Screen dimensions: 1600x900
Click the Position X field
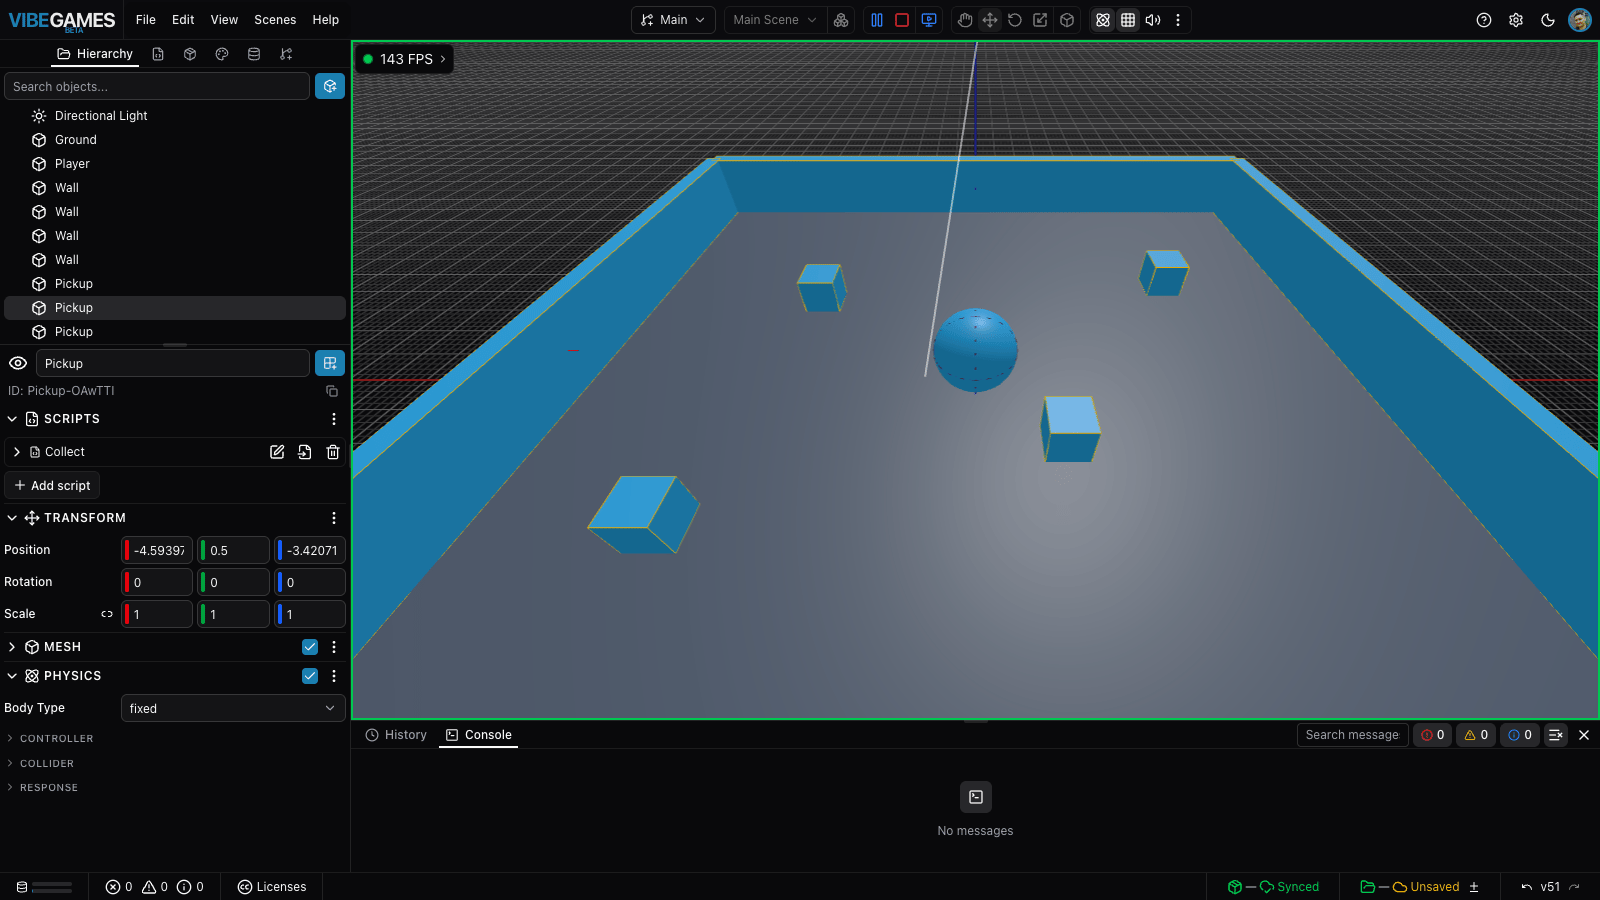pyautogui.click(x=157, y=550)
